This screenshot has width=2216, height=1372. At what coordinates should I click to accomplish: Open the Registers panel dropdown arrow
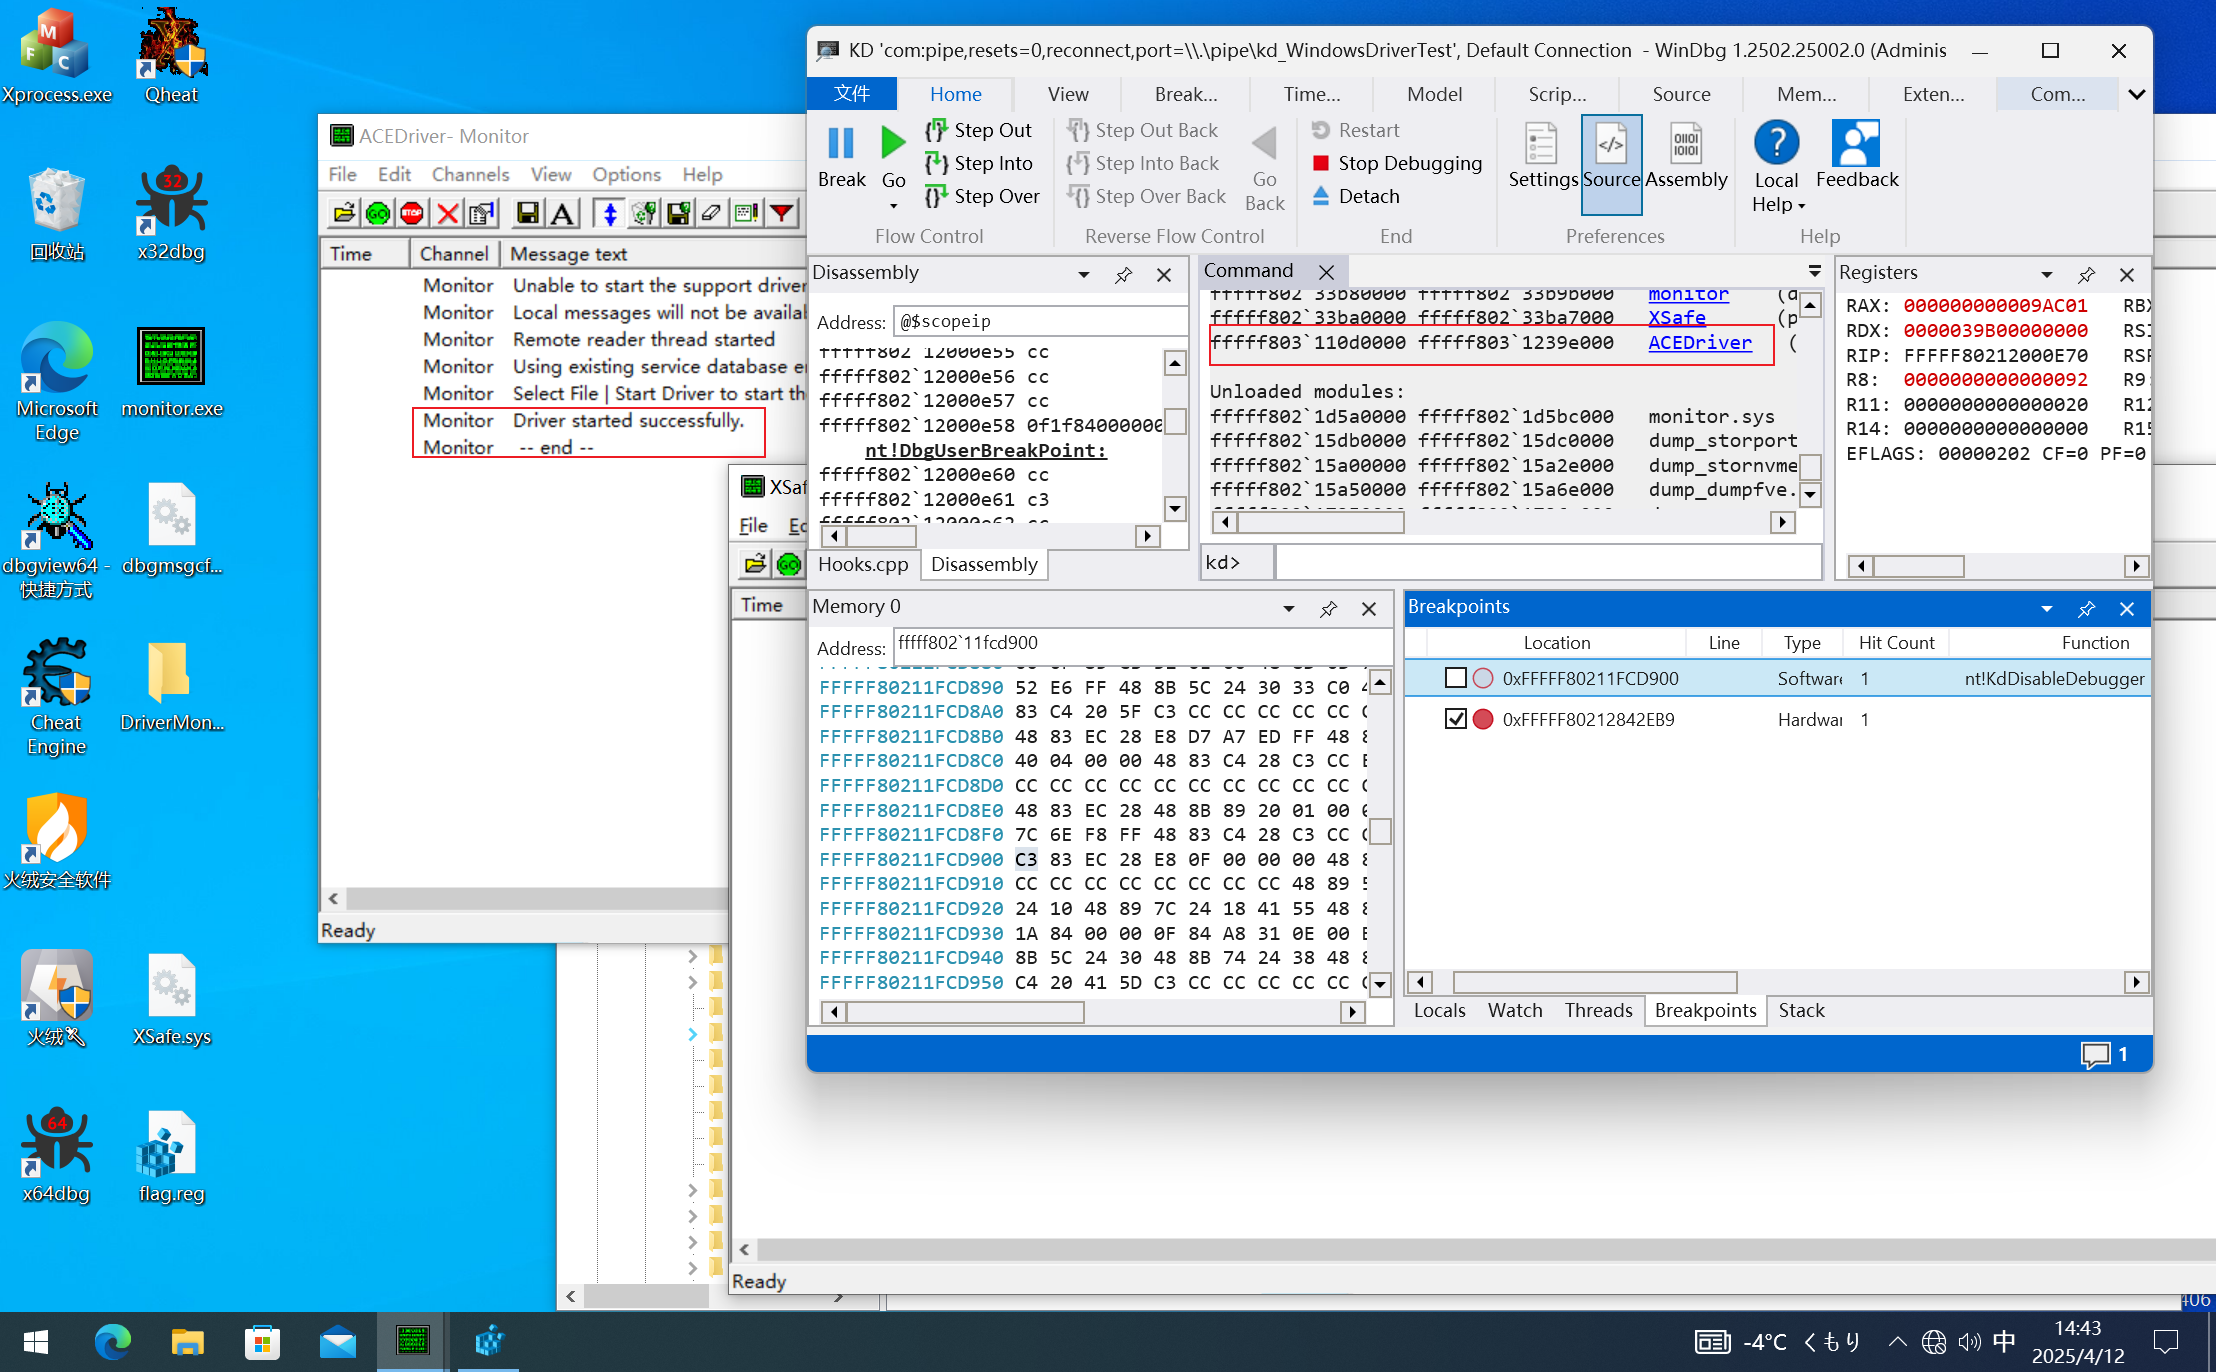tap(2046, 274)
